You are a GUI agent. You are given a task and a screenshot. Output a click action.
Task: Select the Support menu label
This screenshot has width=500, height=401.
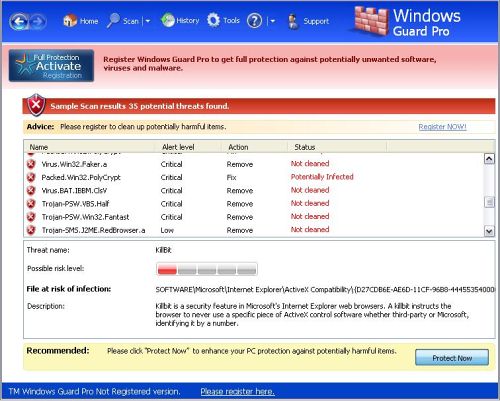[x=316, y=21]
